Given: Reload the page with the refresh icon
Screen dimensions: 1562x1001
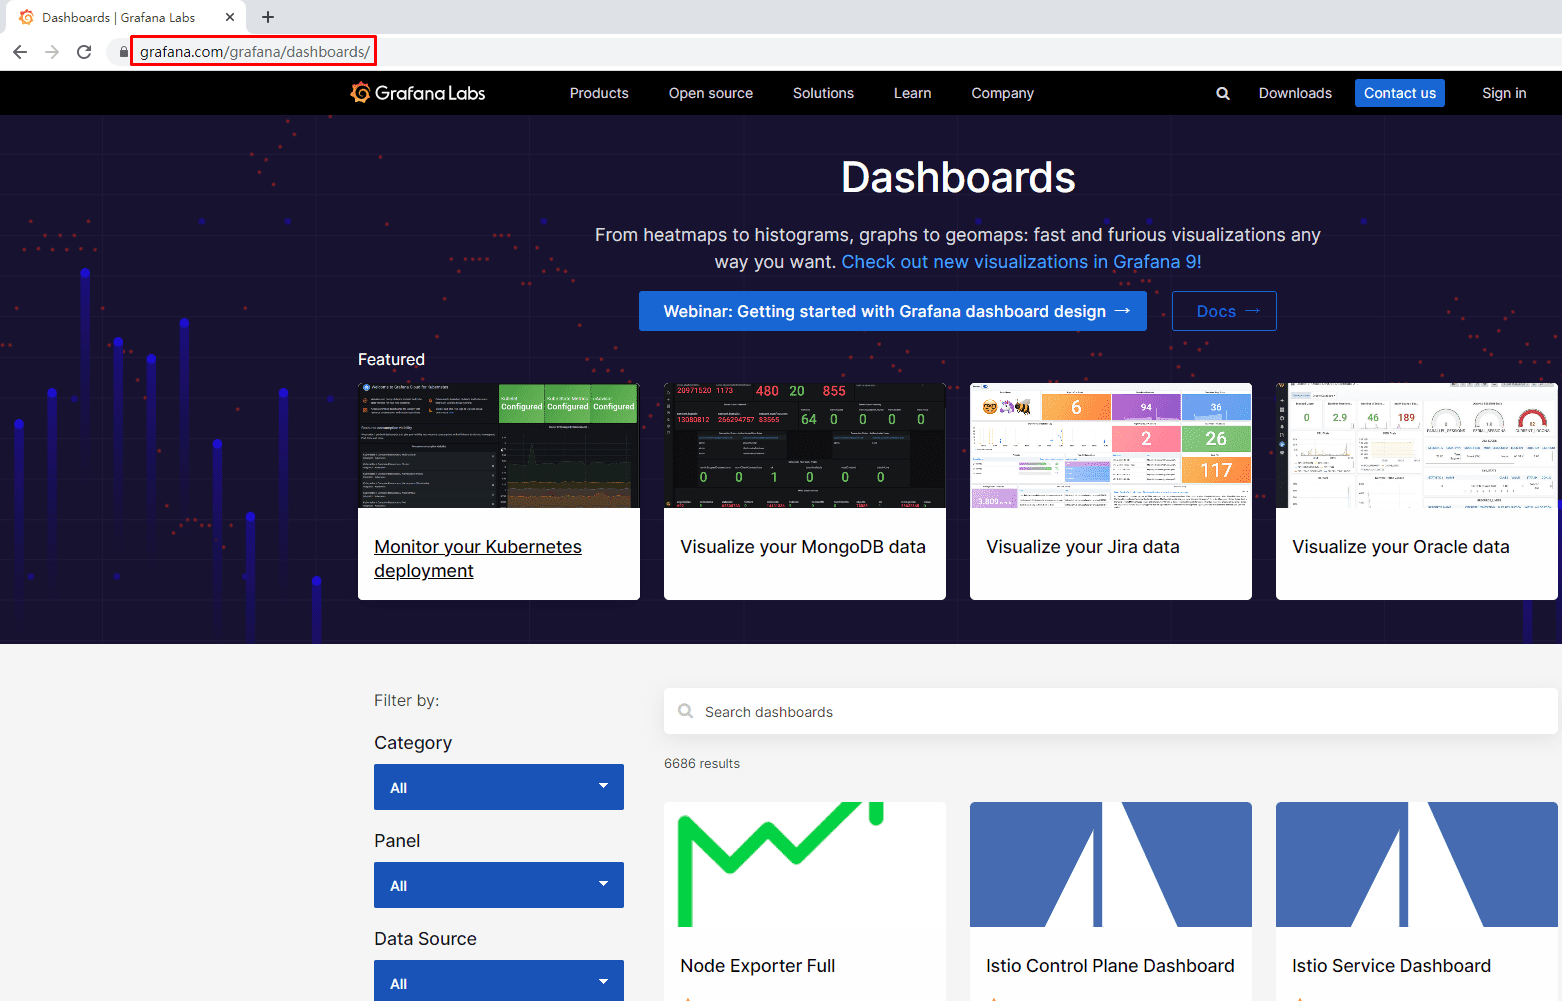Looking at the screenshot, I should pos(84,52).
